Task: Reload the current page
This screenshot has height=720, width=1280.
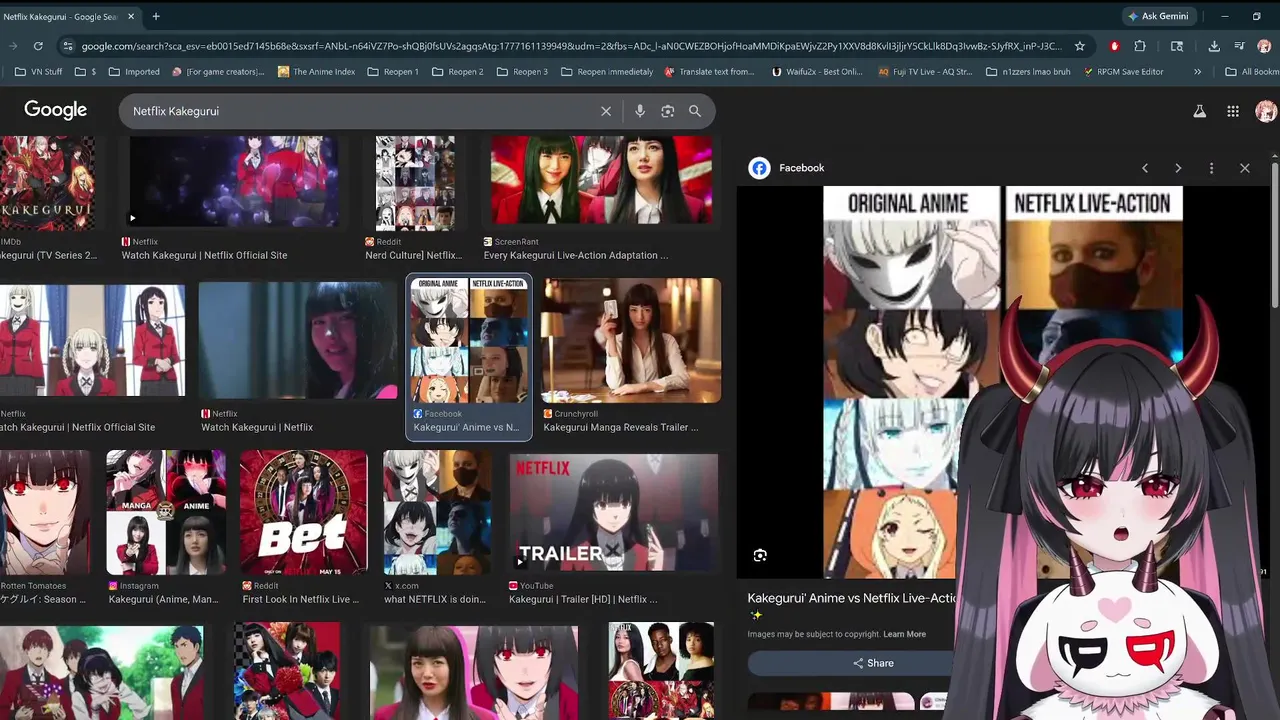Action: point(38,46)
